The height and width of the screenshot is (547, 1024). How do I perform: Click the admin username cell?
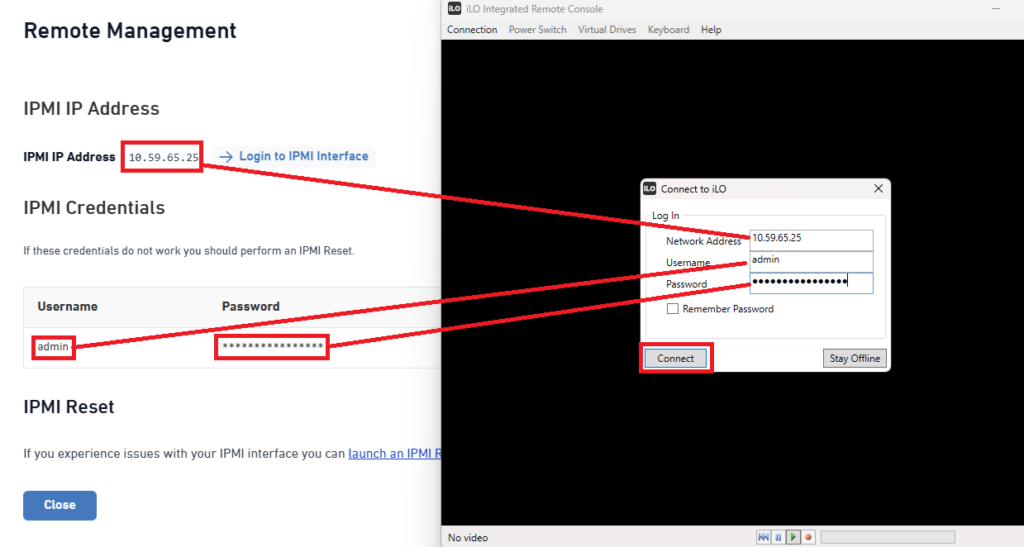tap(53, 347)
